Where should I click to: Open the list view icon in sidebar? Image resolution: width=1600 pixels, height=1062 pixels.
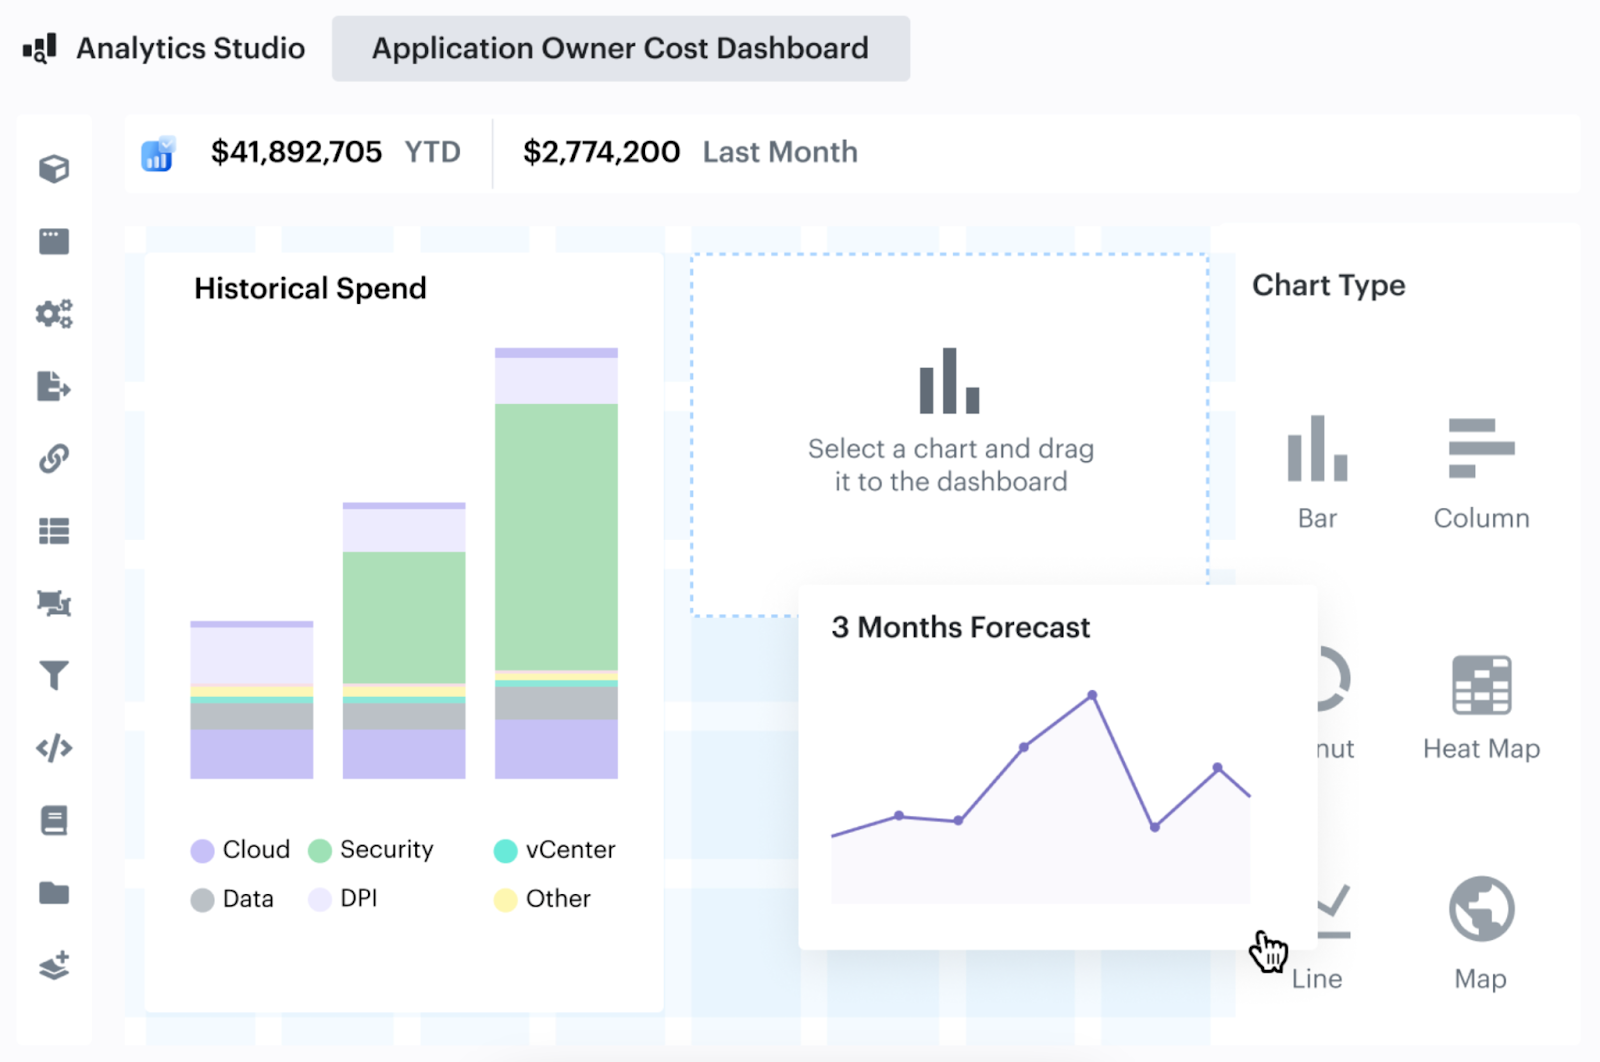[54, 531]
